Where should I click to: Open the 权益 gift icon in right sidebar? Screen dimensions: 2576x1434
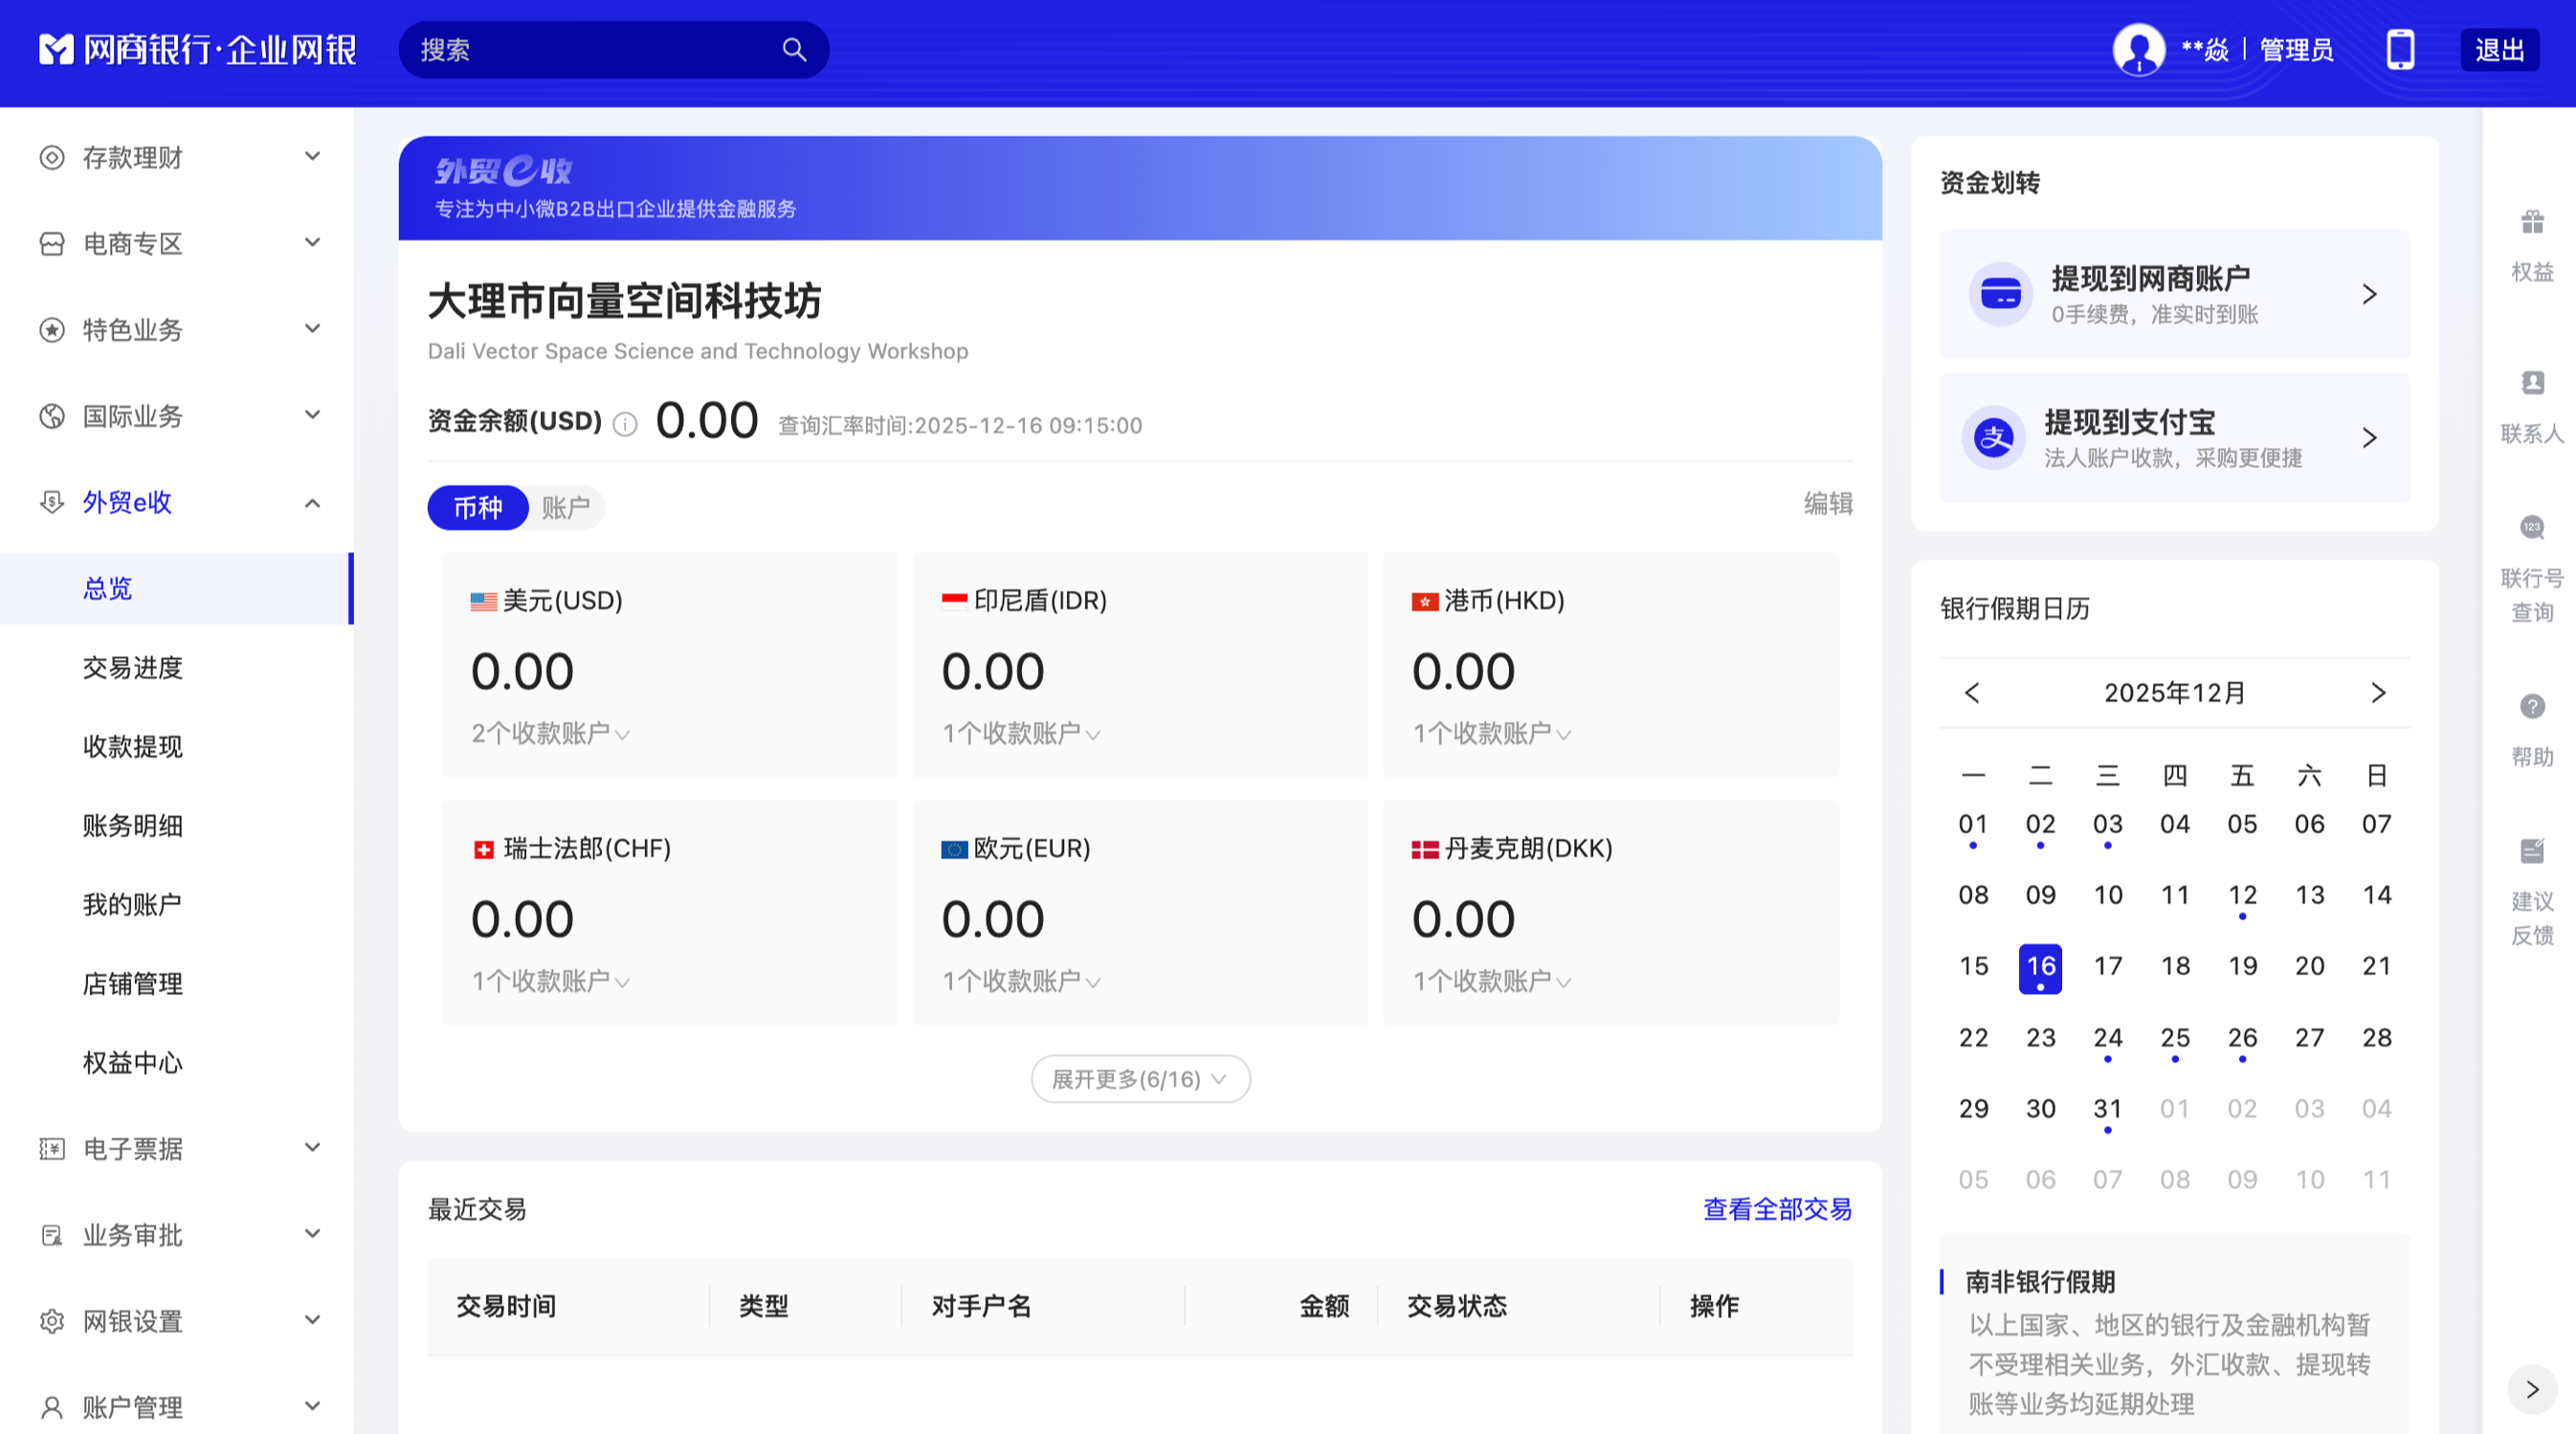[x=2531, y=222]
